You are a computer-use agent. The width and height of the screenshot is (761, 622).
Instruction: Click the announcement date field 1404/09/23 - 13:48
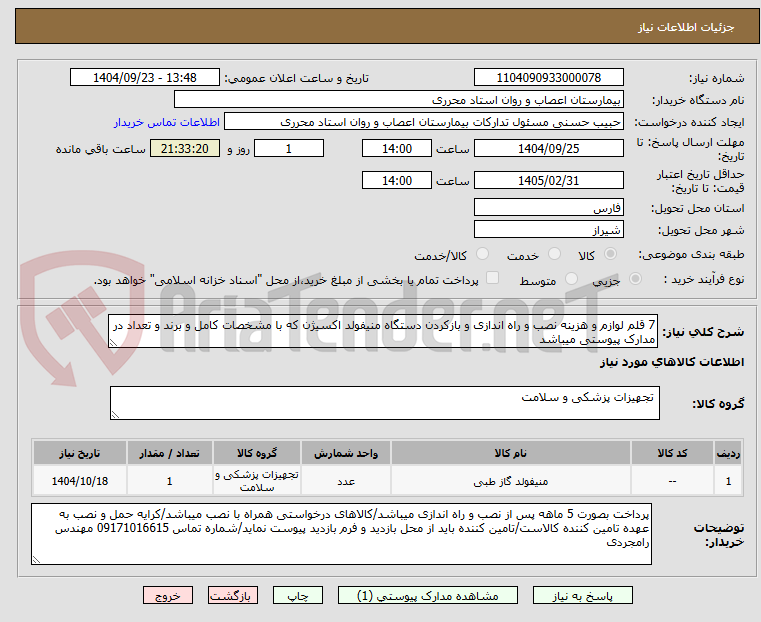[145, 78]
